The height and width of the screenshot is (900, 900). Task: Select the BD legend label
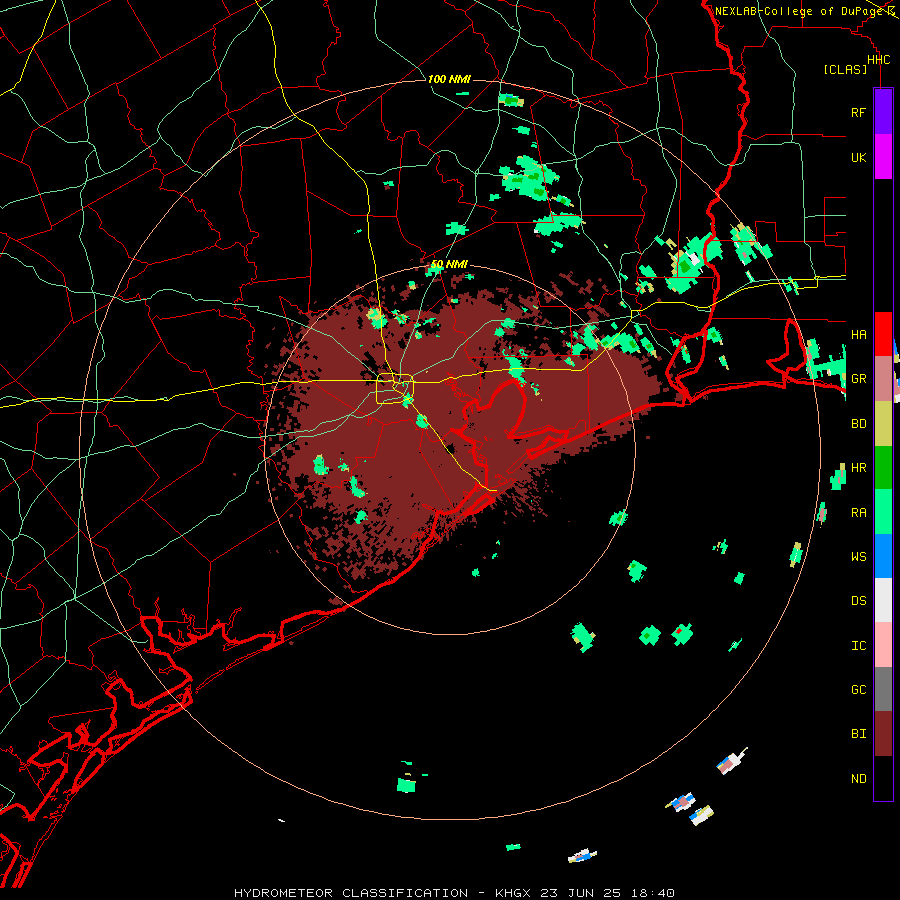858,424
